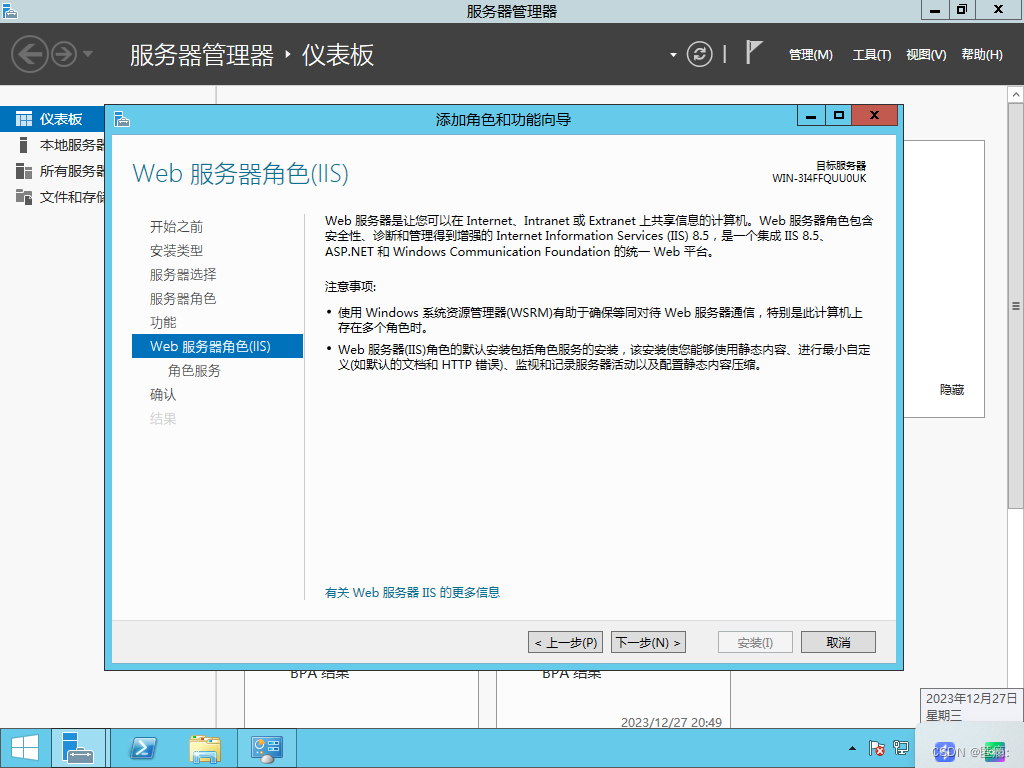Click the wizard title bar icon
1024x768 pixels.
[x=122, y=120]
